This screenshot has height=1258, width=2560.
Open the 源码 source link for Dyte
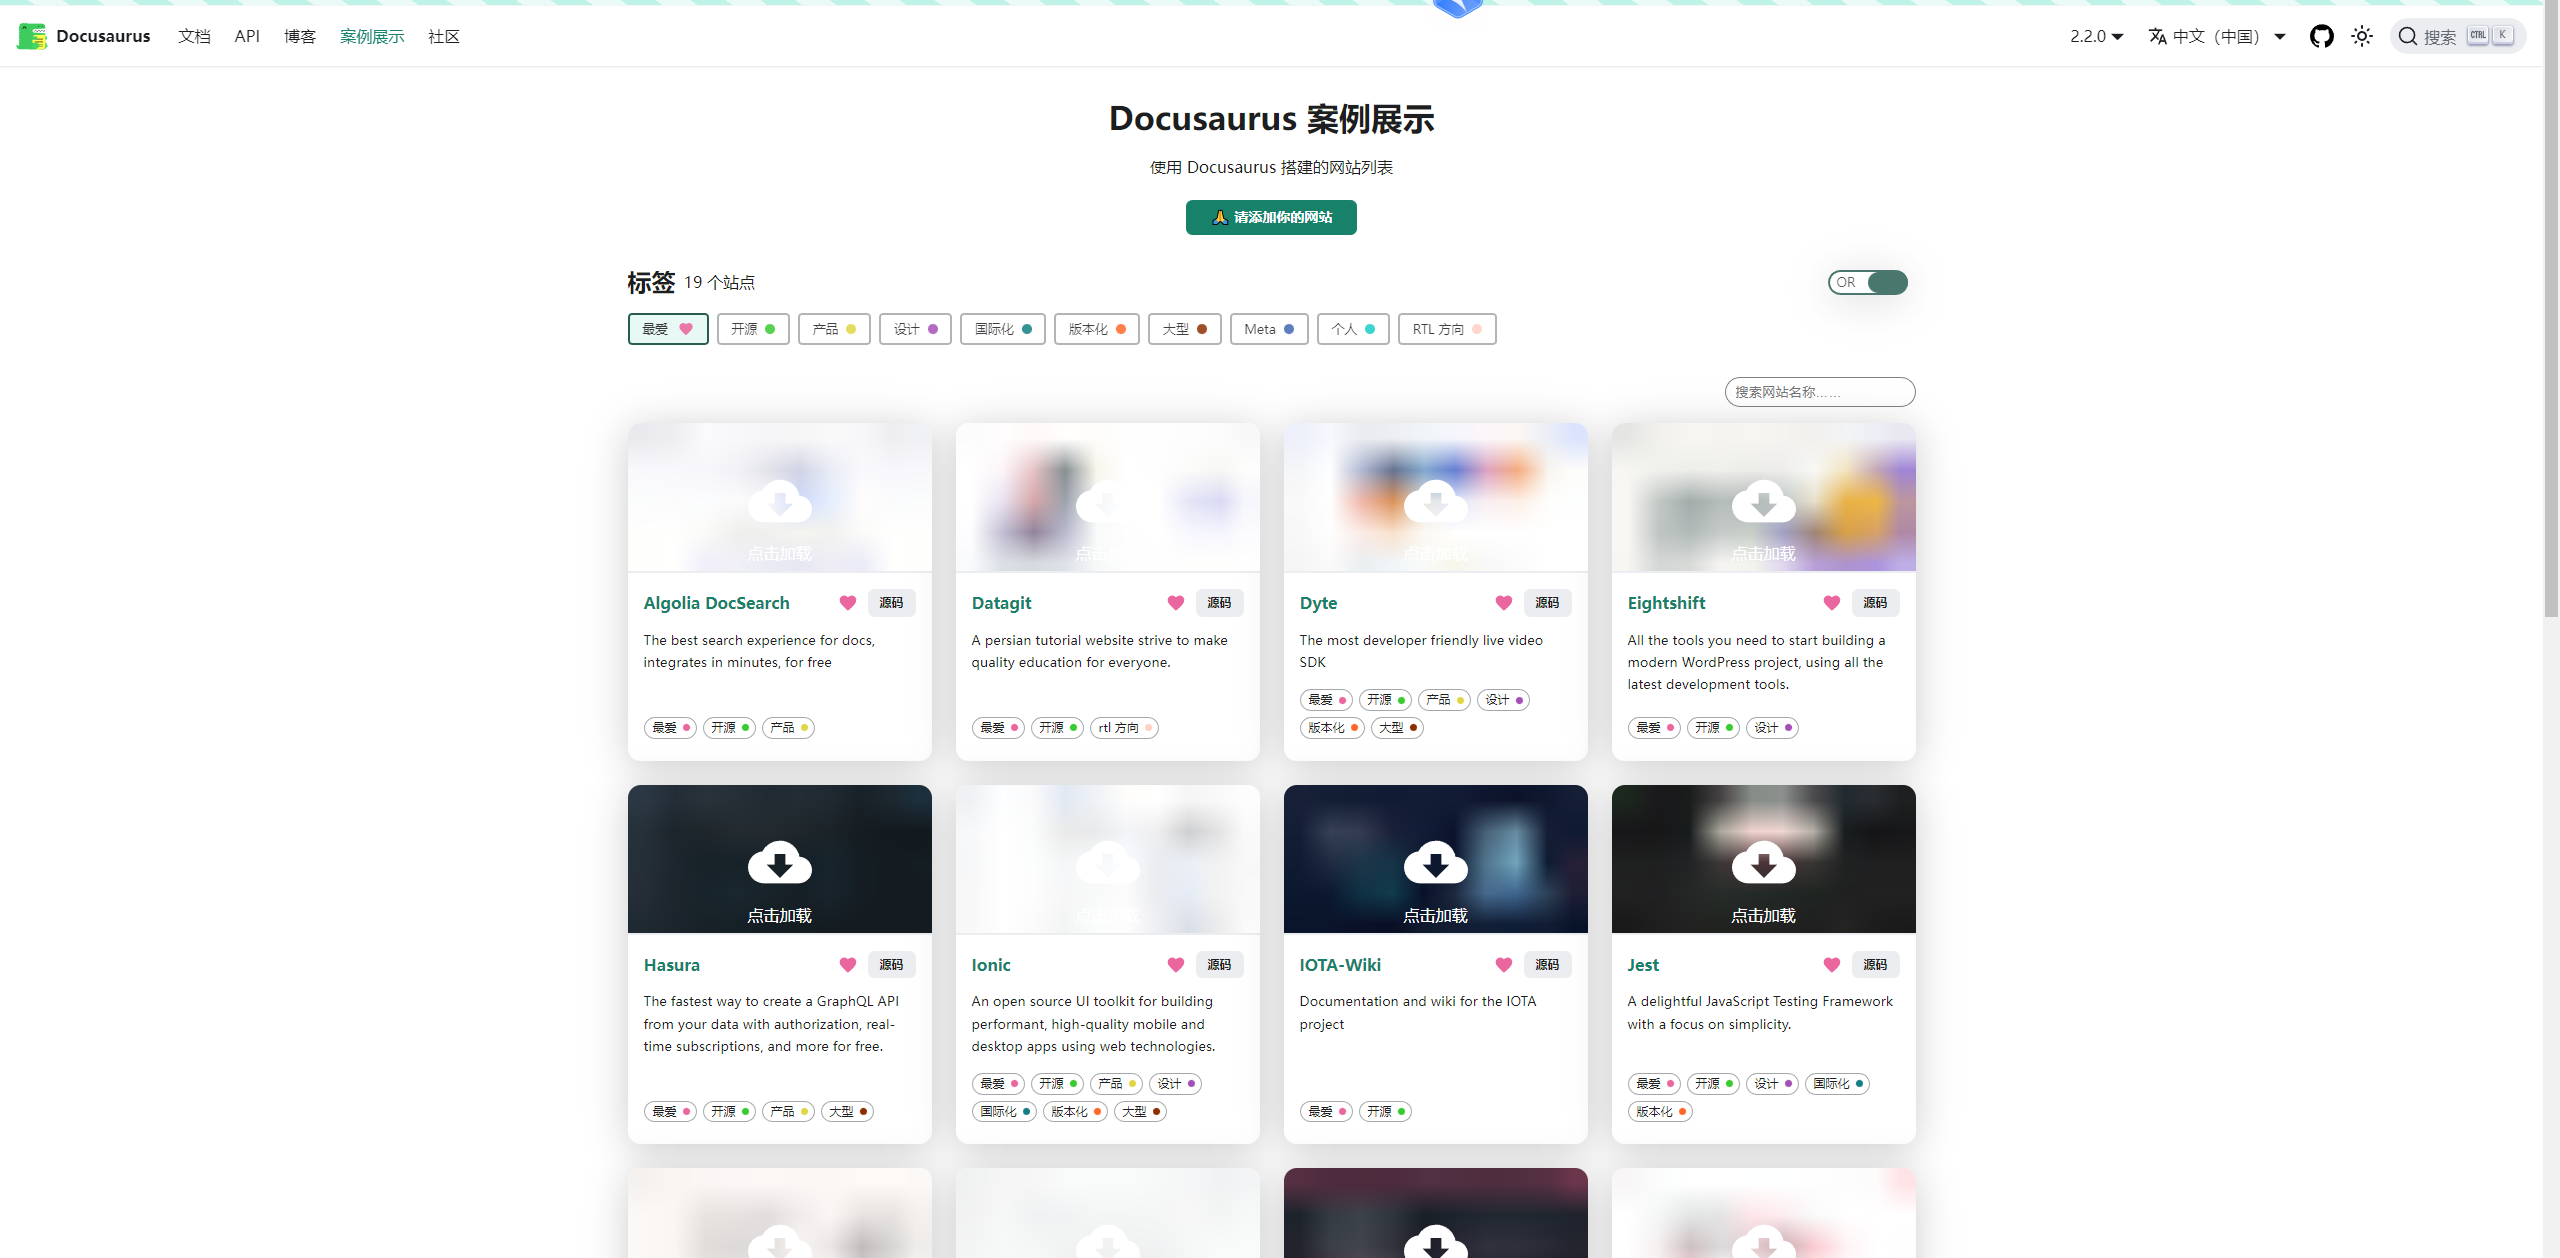1547,603
